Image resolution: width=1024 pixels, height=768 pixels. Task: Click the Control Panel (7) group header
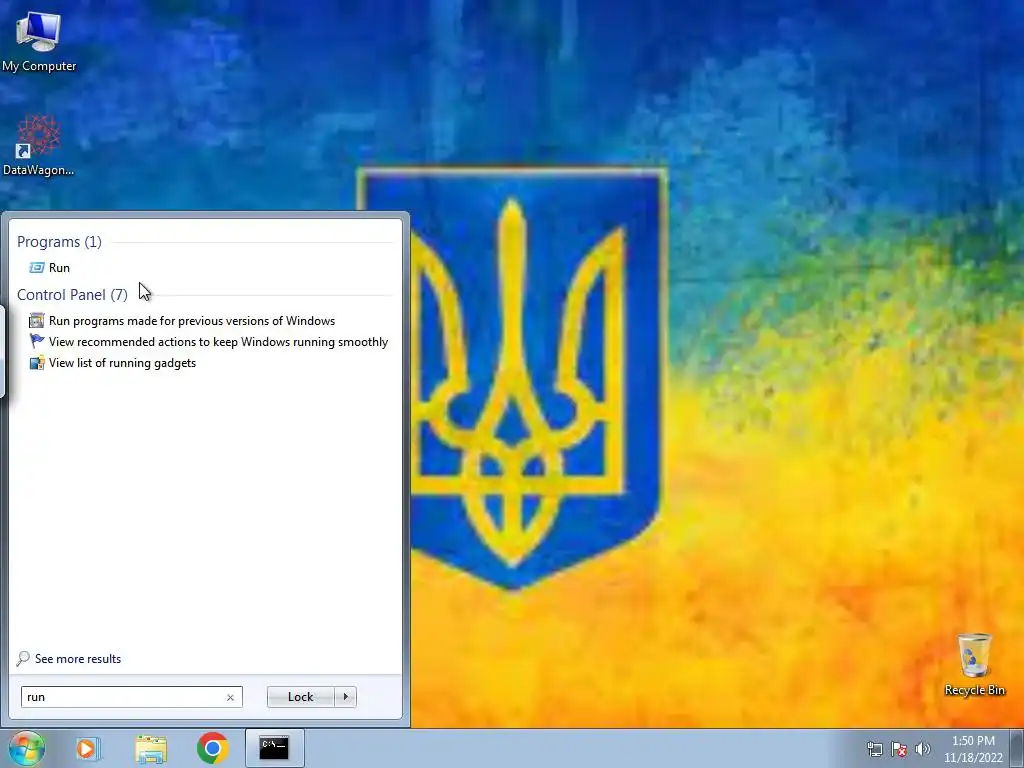(72, 295)
